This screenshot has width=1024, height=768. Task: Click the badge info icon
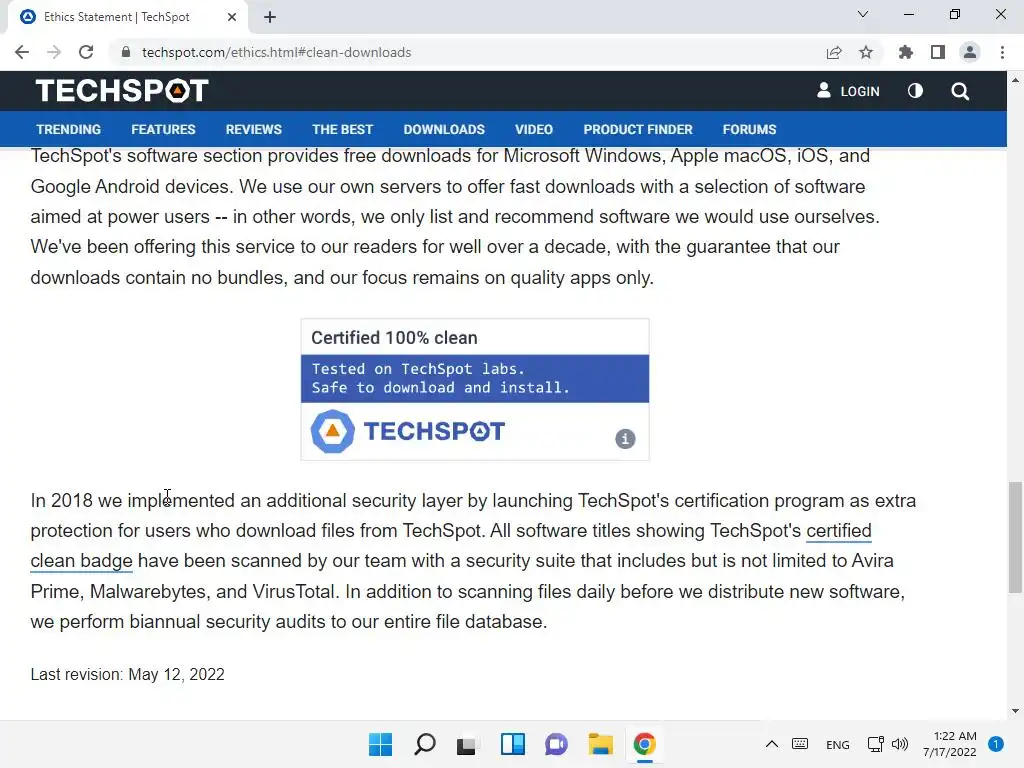pyautogui.click(x=625, y=439)
